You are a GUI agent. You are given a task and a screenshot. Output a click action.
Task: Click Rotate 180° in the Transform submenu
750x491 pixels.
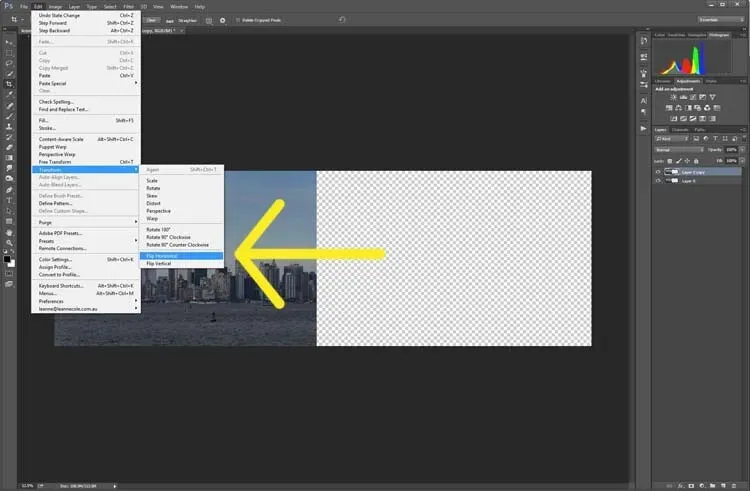coord(160,229)
